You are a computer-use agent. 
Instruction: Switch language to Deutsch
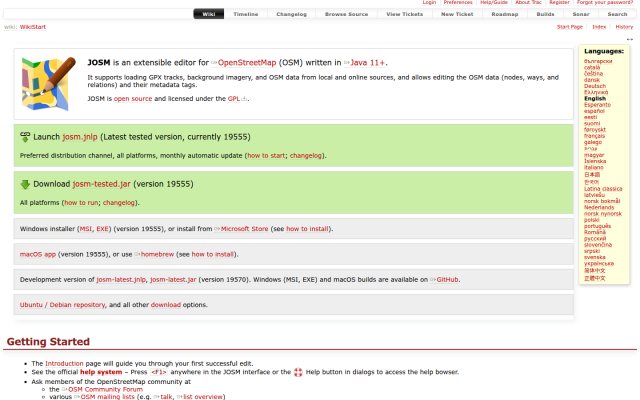595,86
